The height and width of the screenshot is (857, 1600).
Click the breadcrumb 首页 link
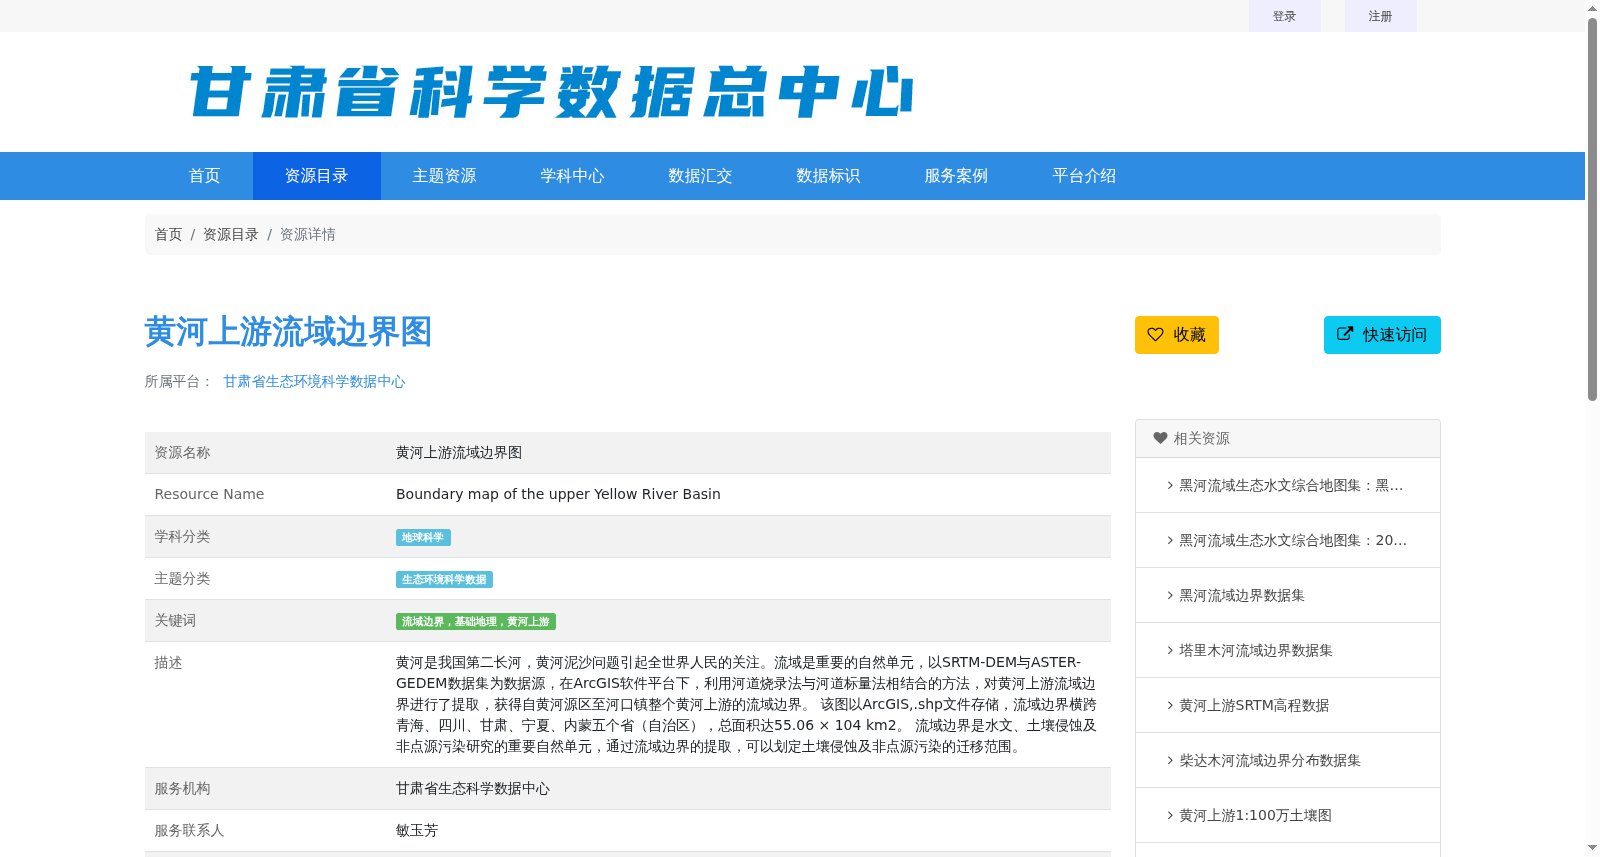(168, 234)
